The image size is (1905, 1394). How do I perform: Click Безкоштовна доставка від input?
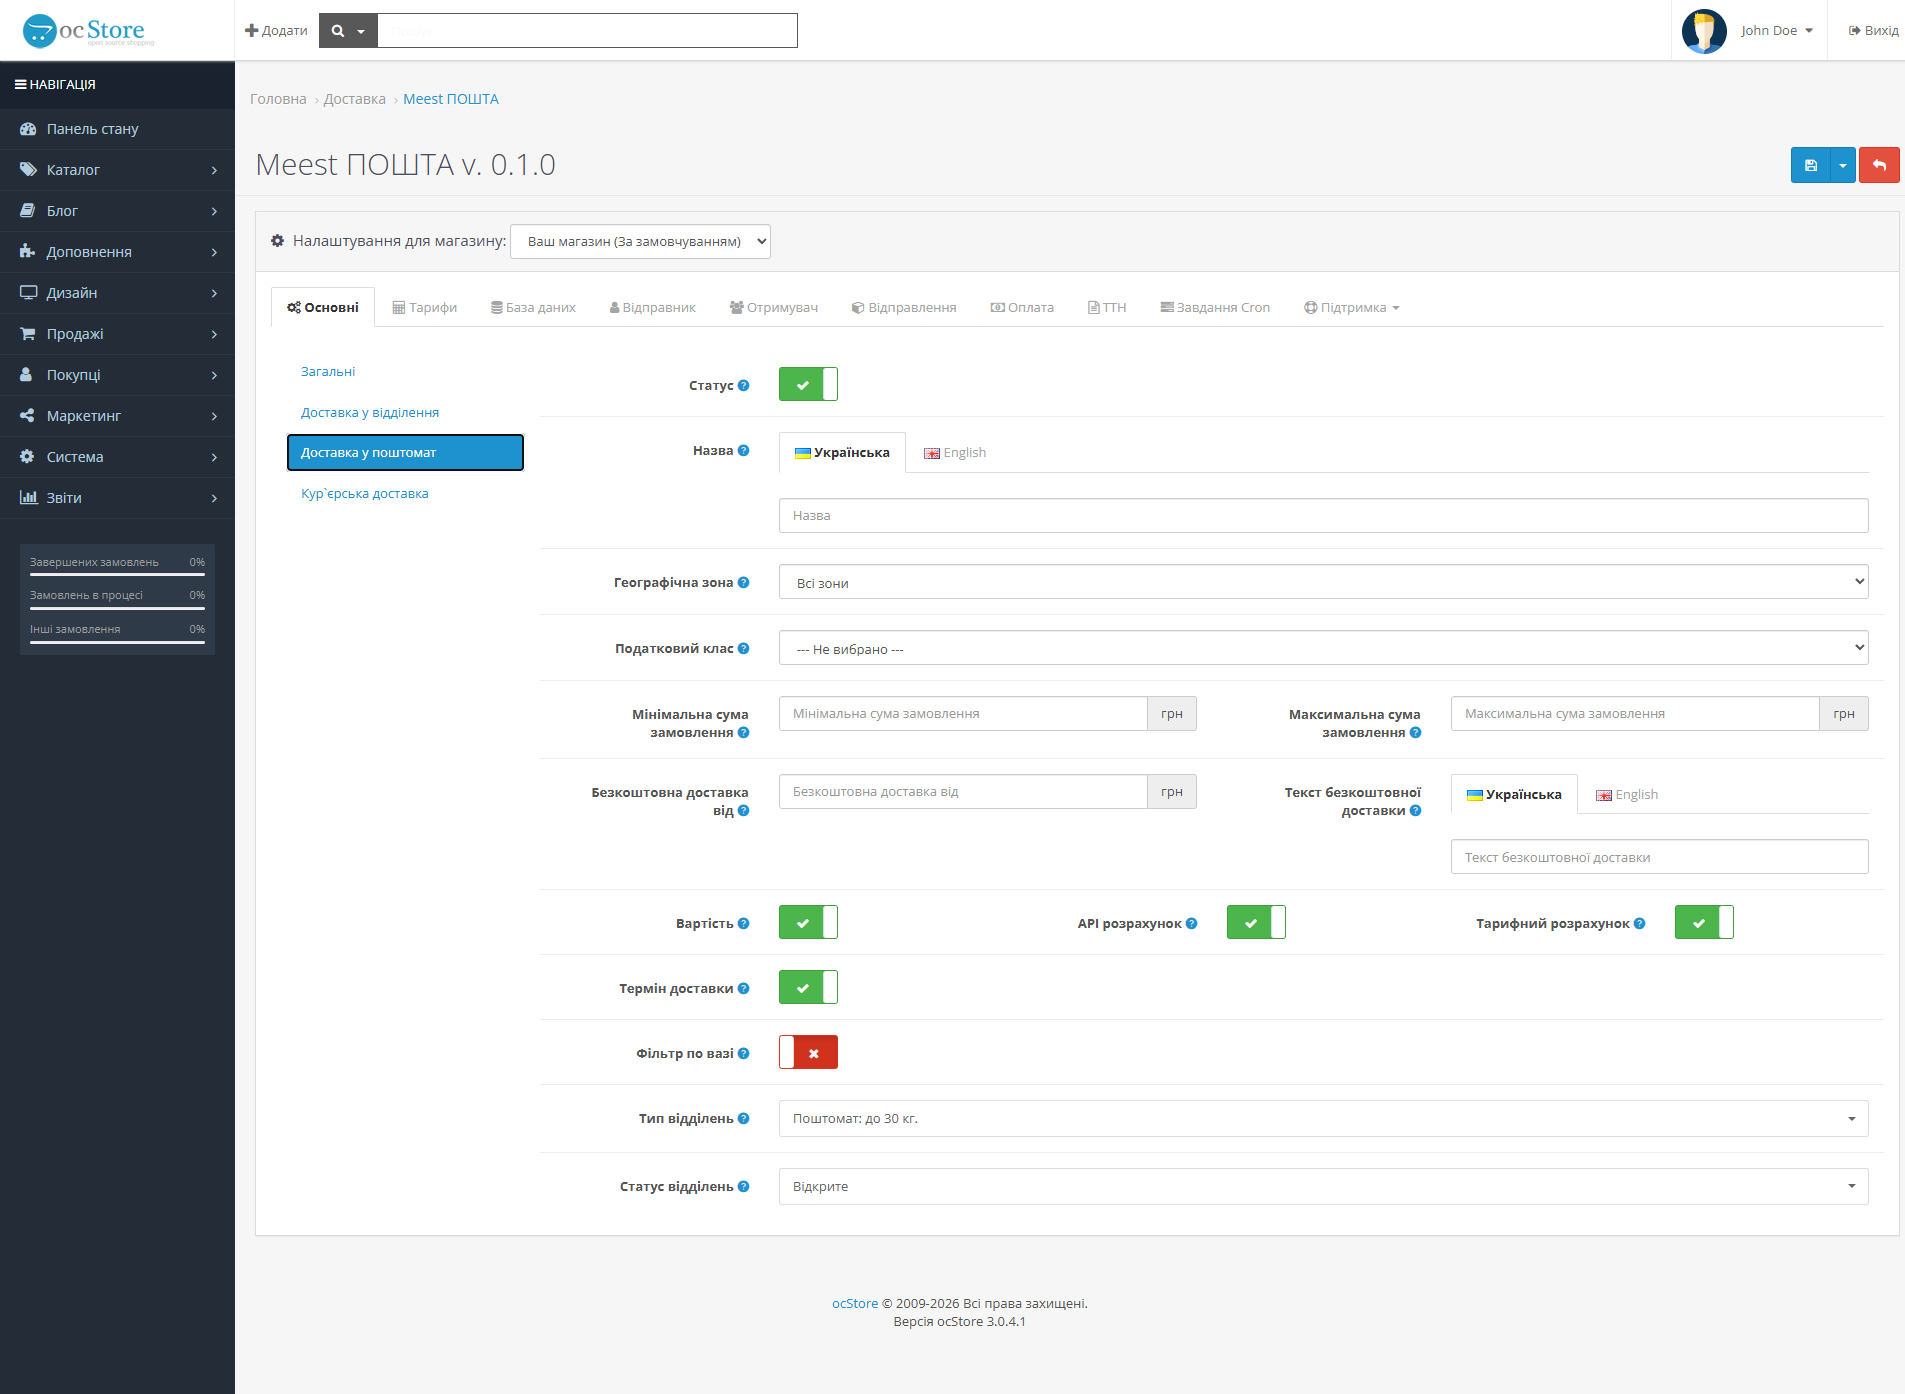963,791
